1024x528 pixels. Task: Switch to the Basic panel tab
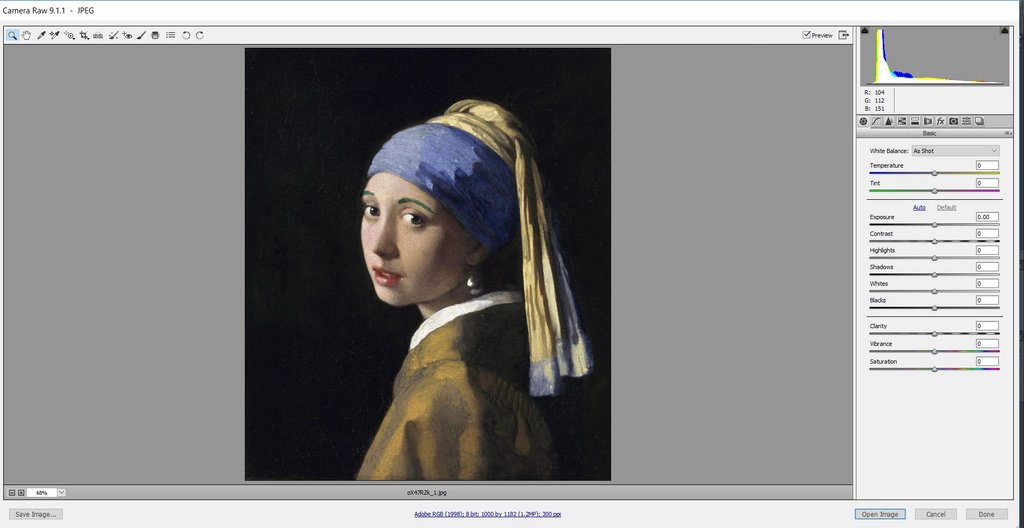pyautogui.click(x=863, y=122)
